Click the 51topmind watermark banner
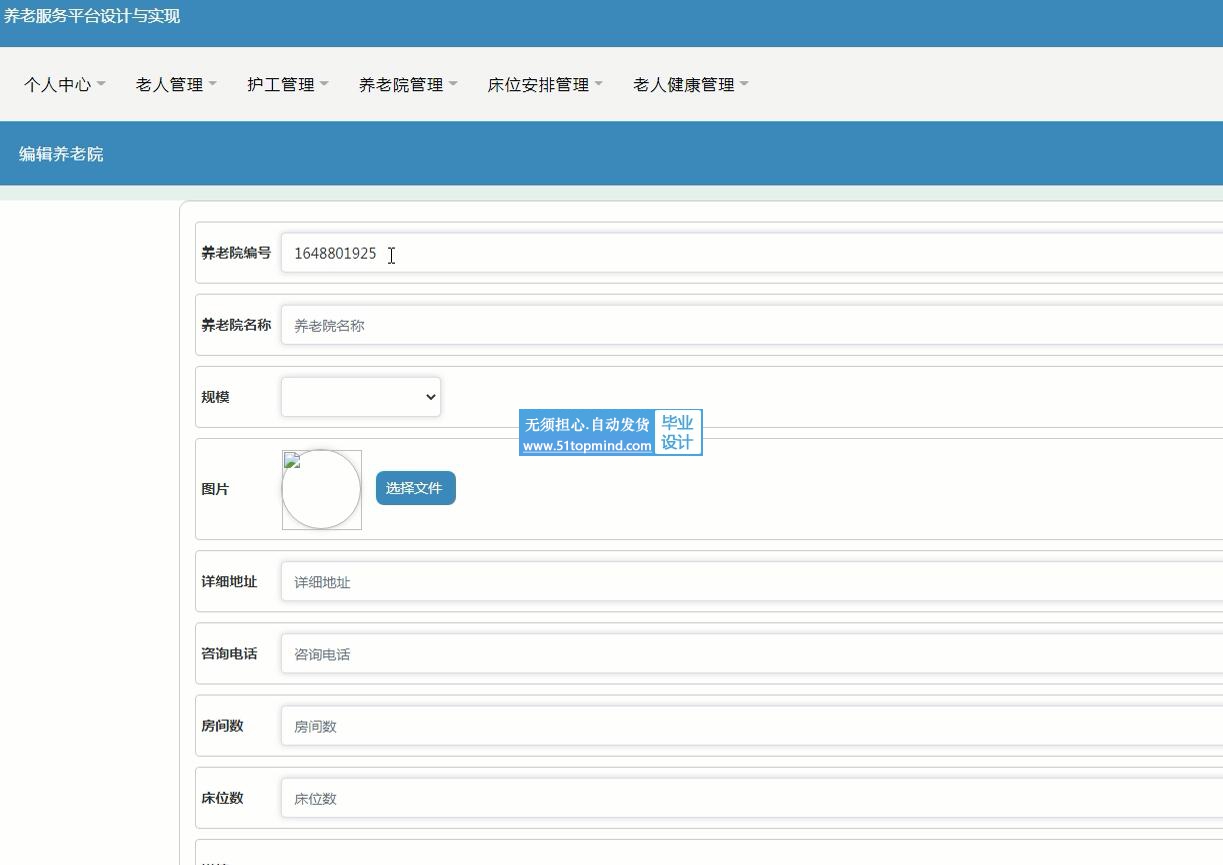 (x=610, y=433)
